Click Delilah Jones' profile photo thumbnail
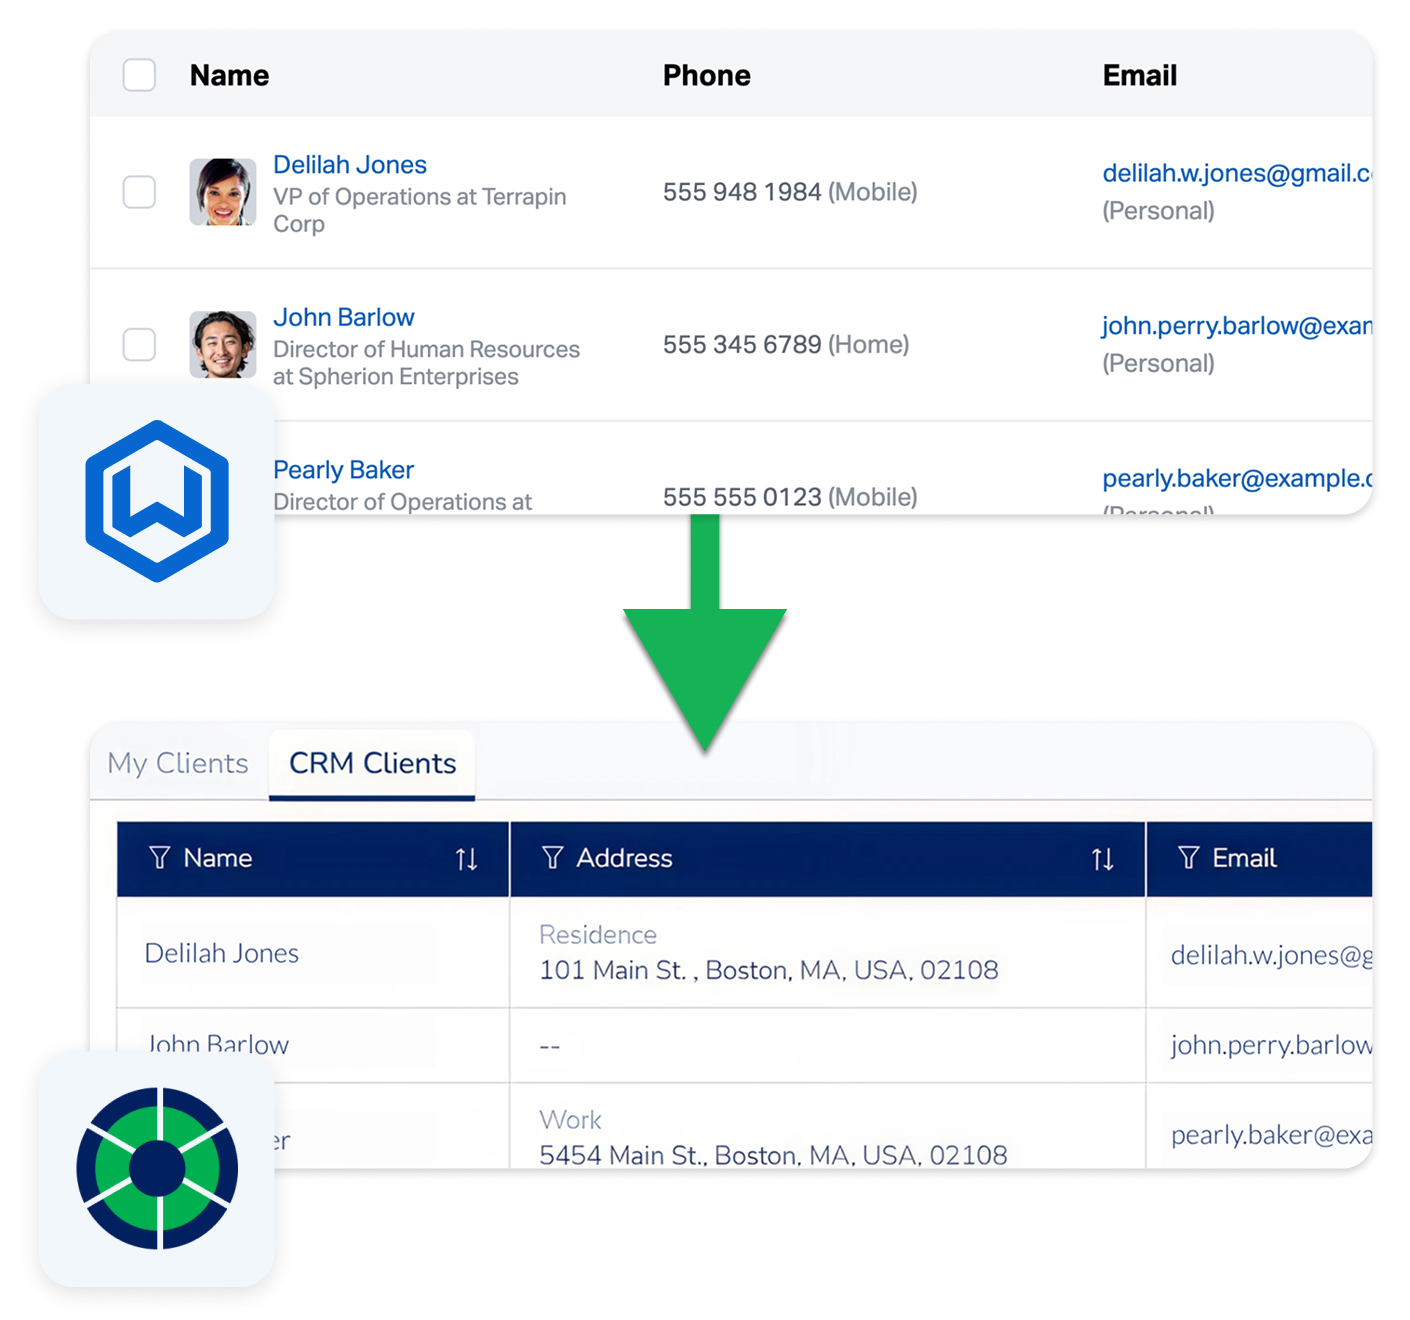The width and height of the screenshot is (1410, 1320). 222,192
